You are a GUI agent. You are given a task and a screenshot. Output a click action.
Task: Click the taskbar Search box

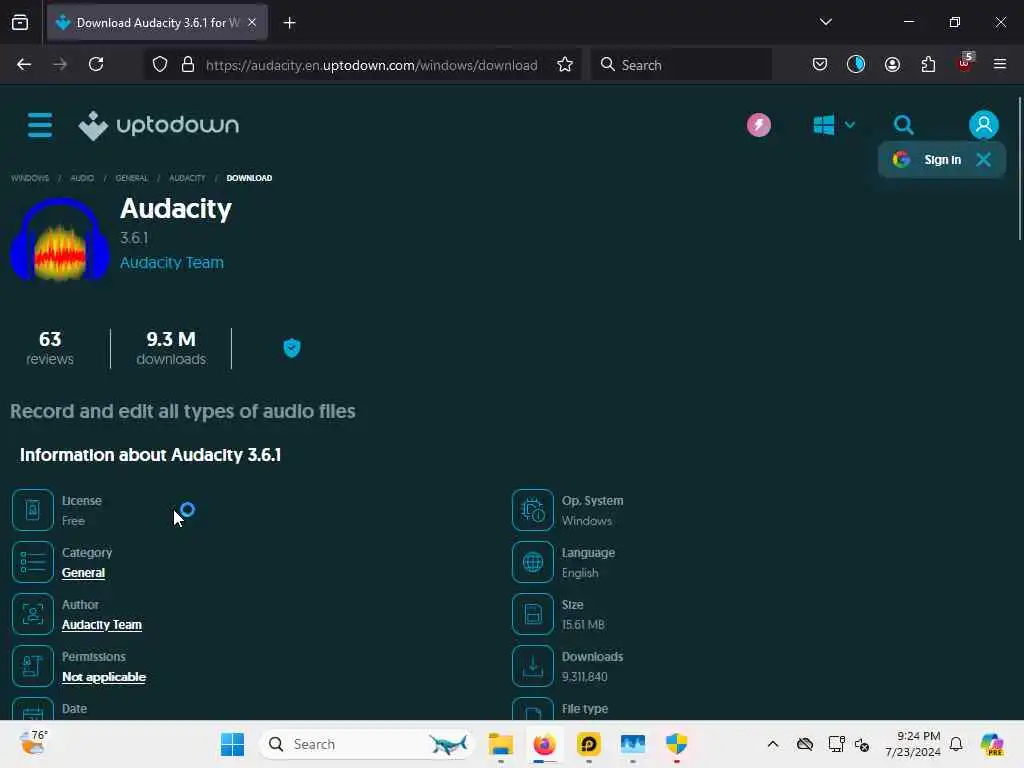tap(366, 744)
